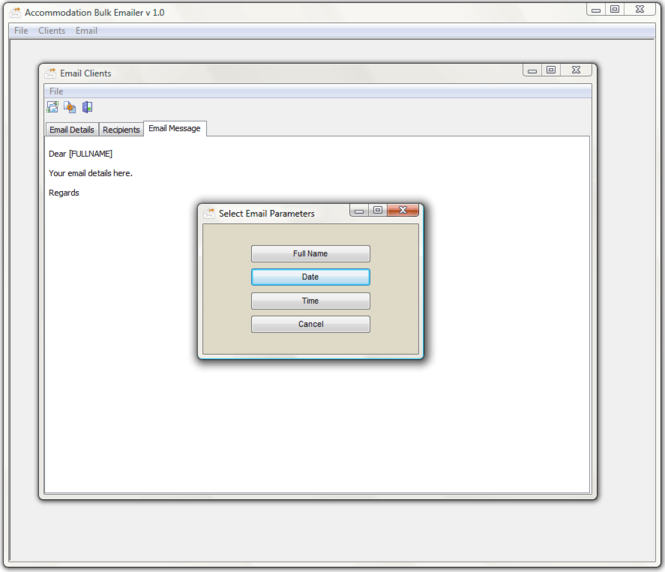
Task: Close the Accommodation Bulk Emailer main window
Action: 640,9
